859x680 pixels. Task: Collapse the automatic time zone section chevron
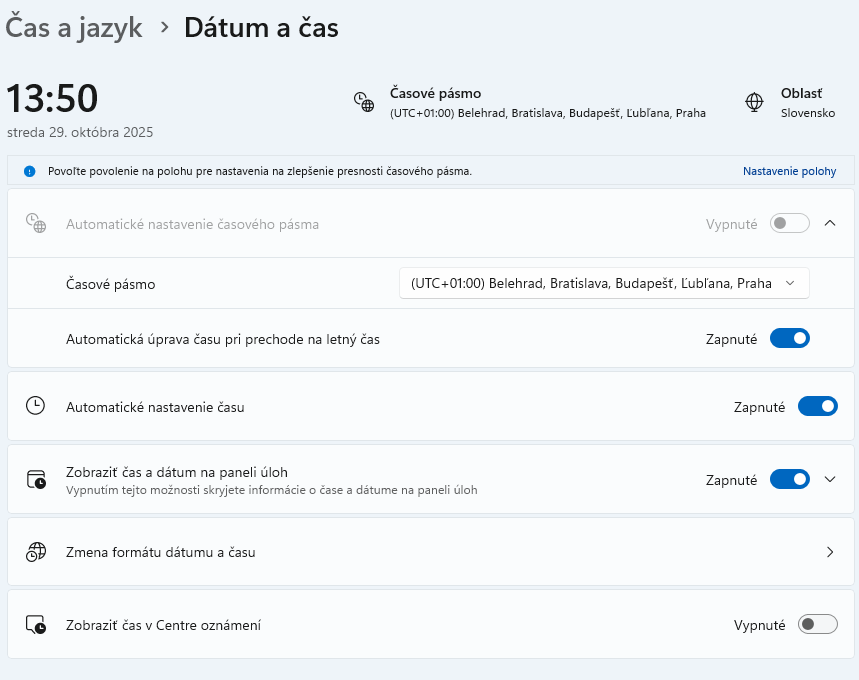point(829,224)
